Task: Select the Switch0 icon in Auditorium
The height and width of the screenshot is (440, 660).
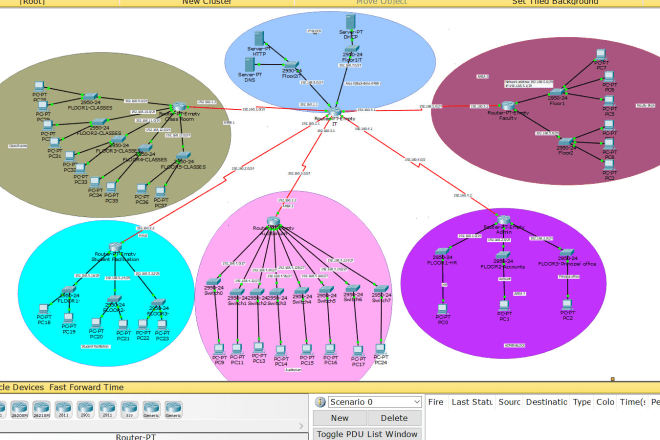Action: [x=213, y=282]
